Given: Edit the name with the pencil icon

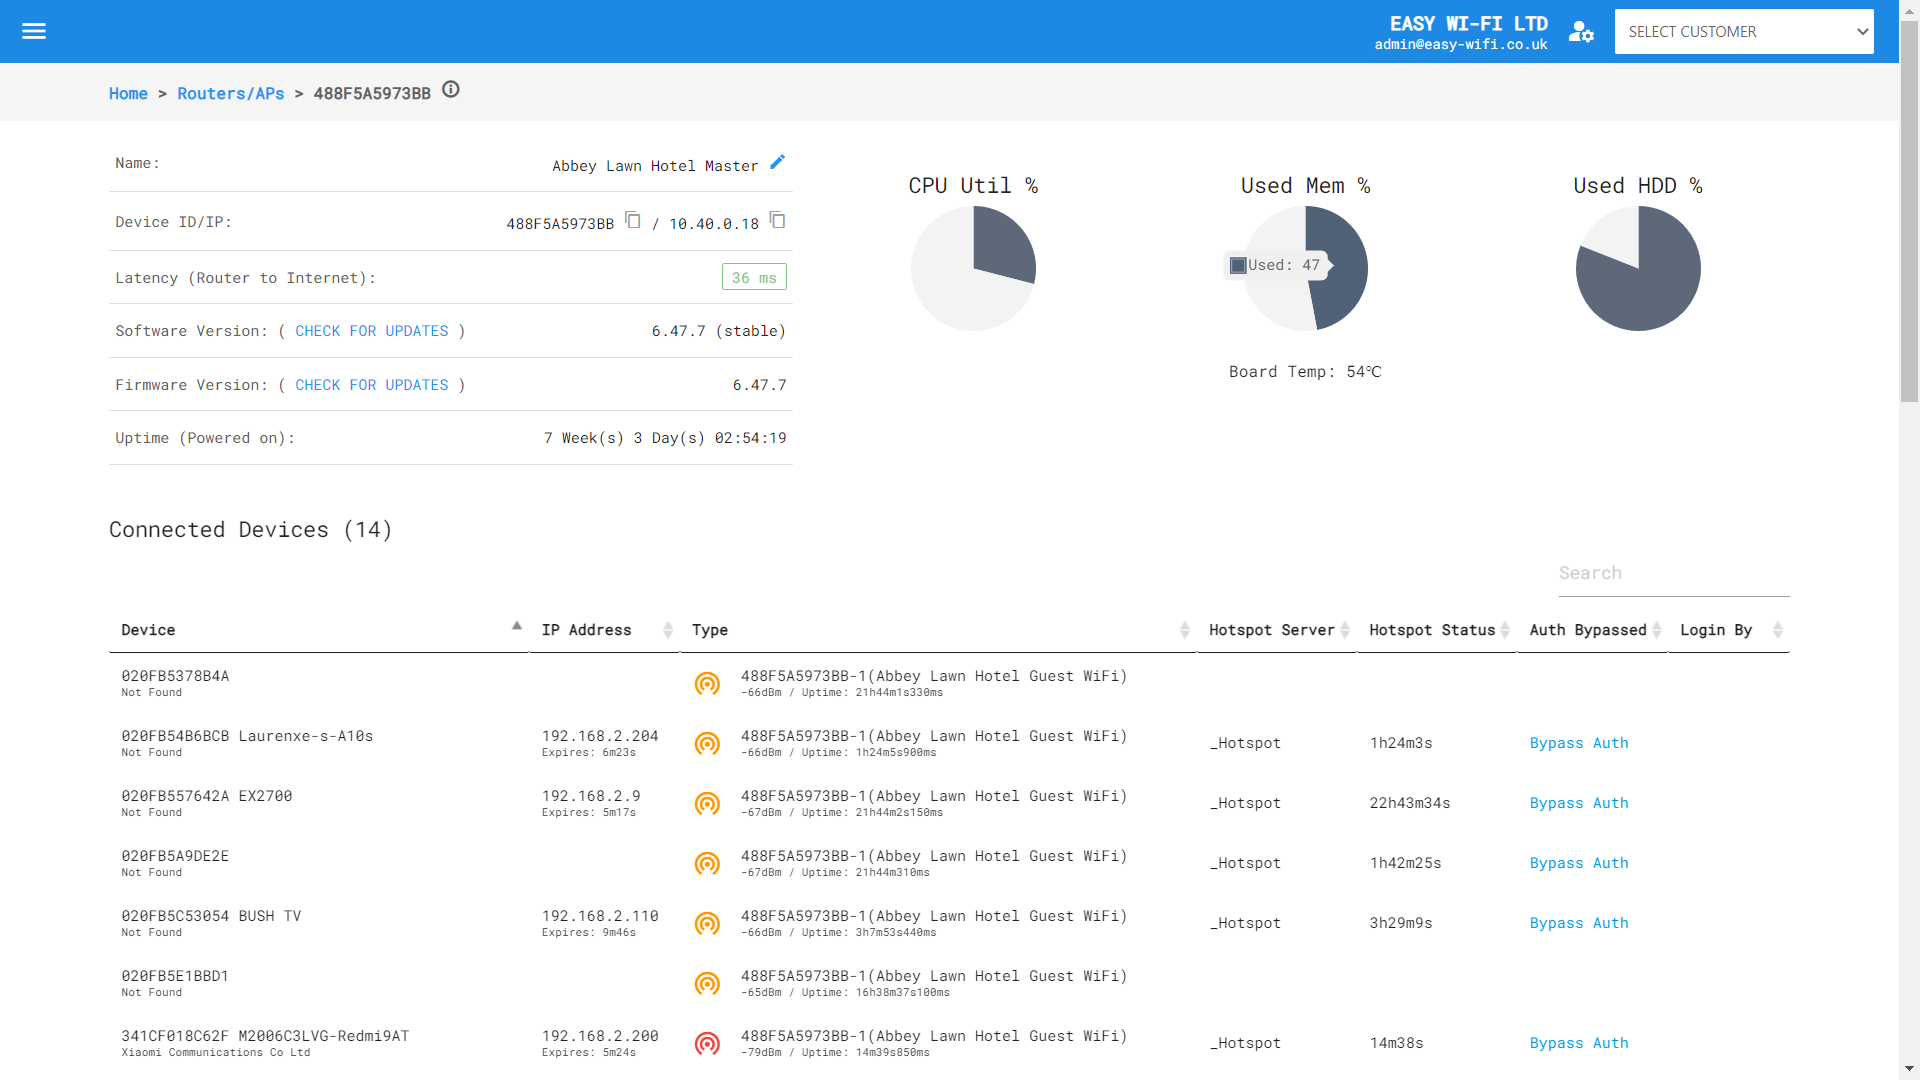Looking at the screenshot, I should (x=778, y=162).
